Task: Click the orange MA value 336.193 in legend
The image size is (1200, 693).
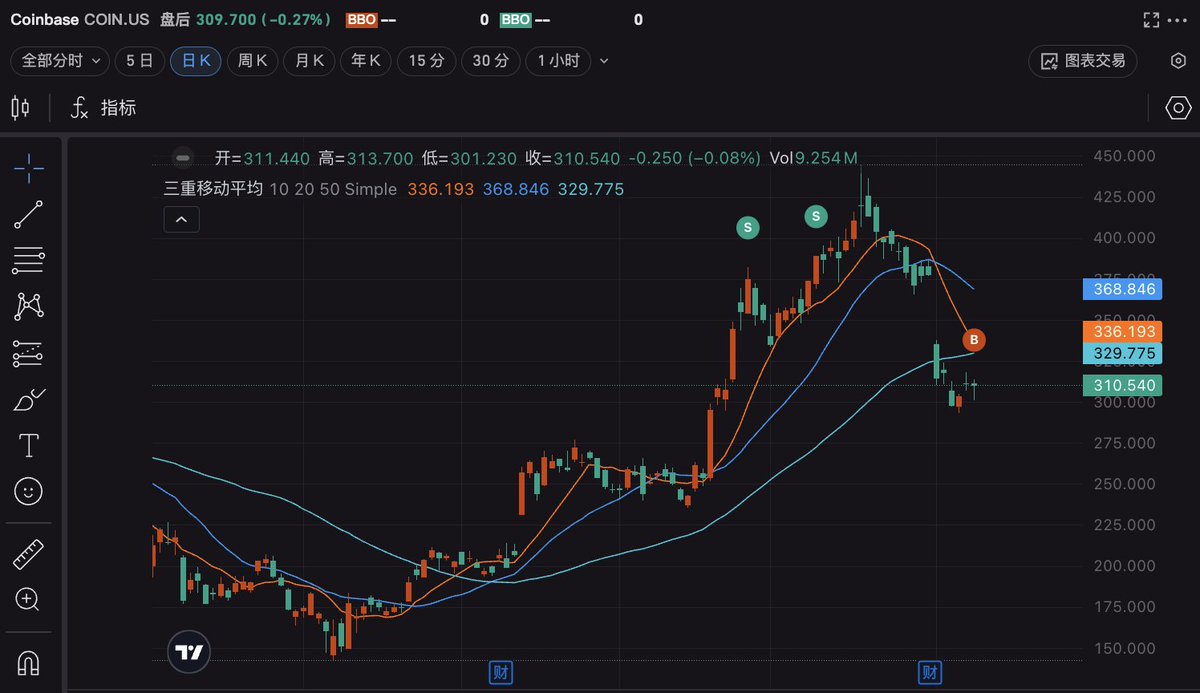Action: point(440,188)
